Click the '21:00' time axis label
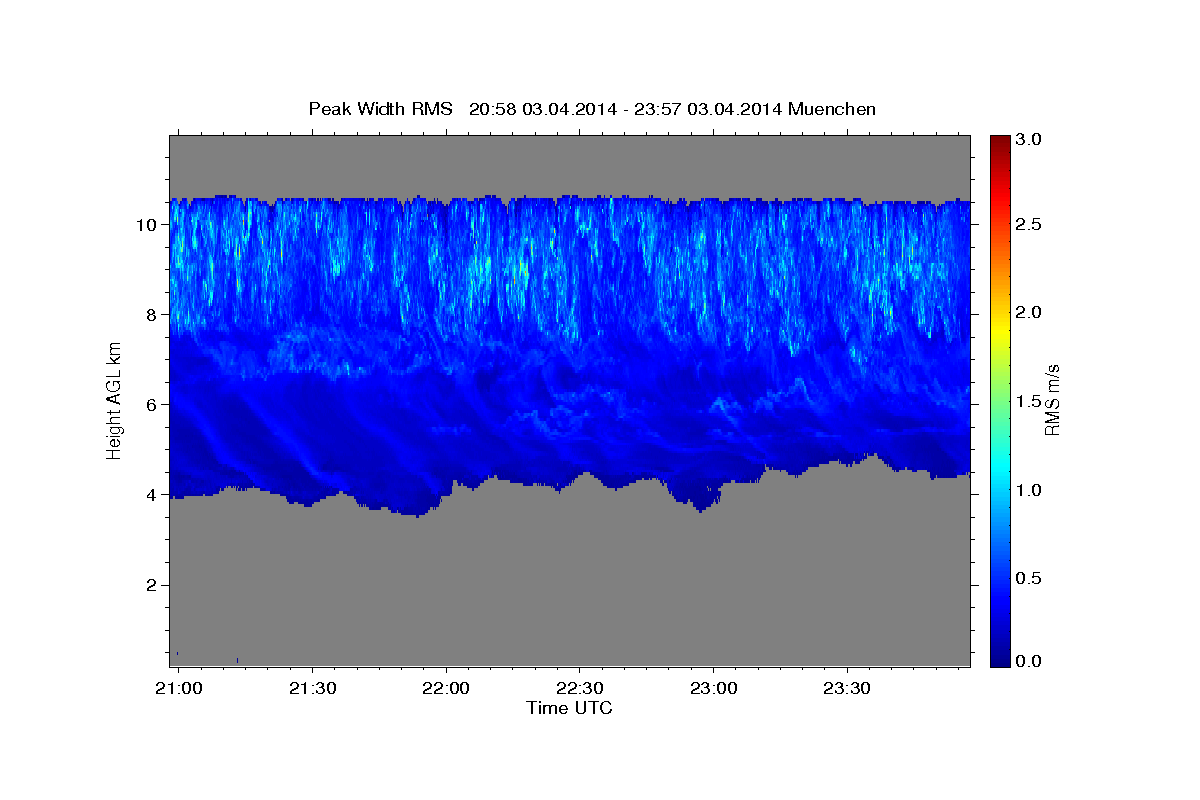This screenshot has width=1200, height=800. (x=180, y=689)
